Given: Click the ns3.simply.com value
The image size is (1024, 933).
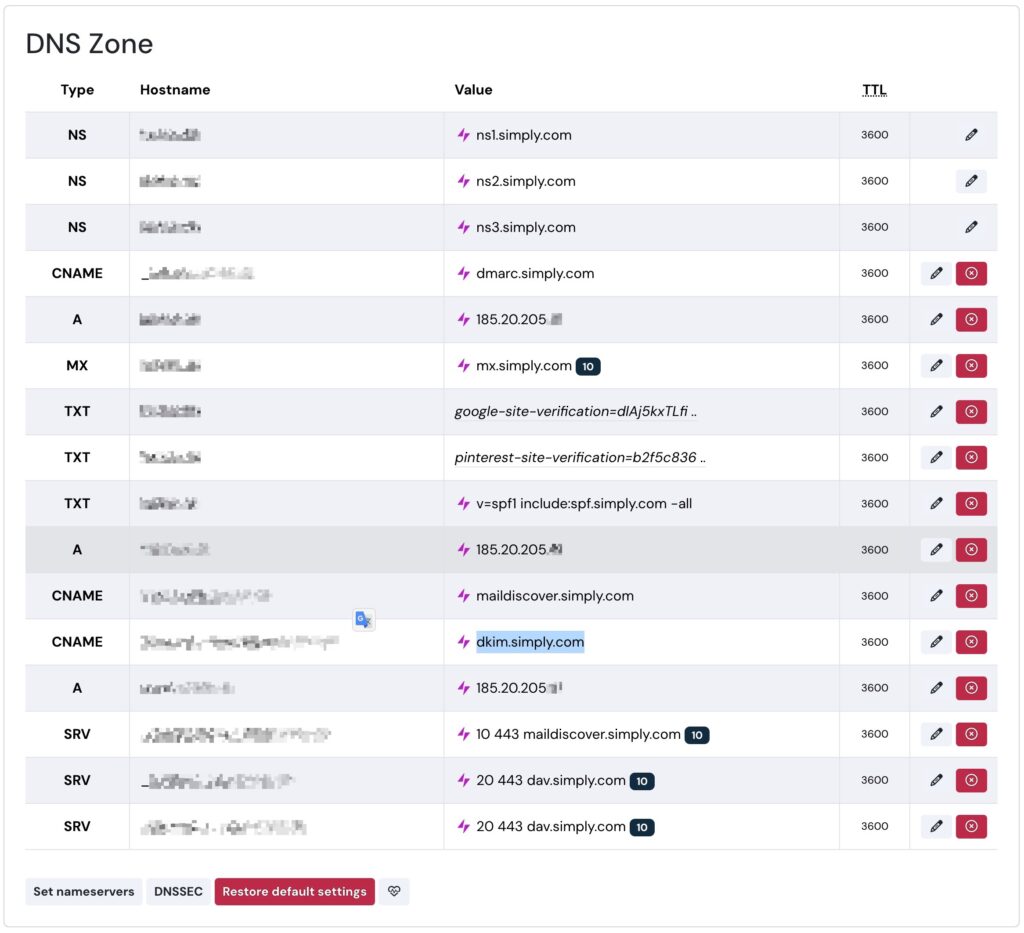Looking at the screenshot, I should (x=526, y=227).
